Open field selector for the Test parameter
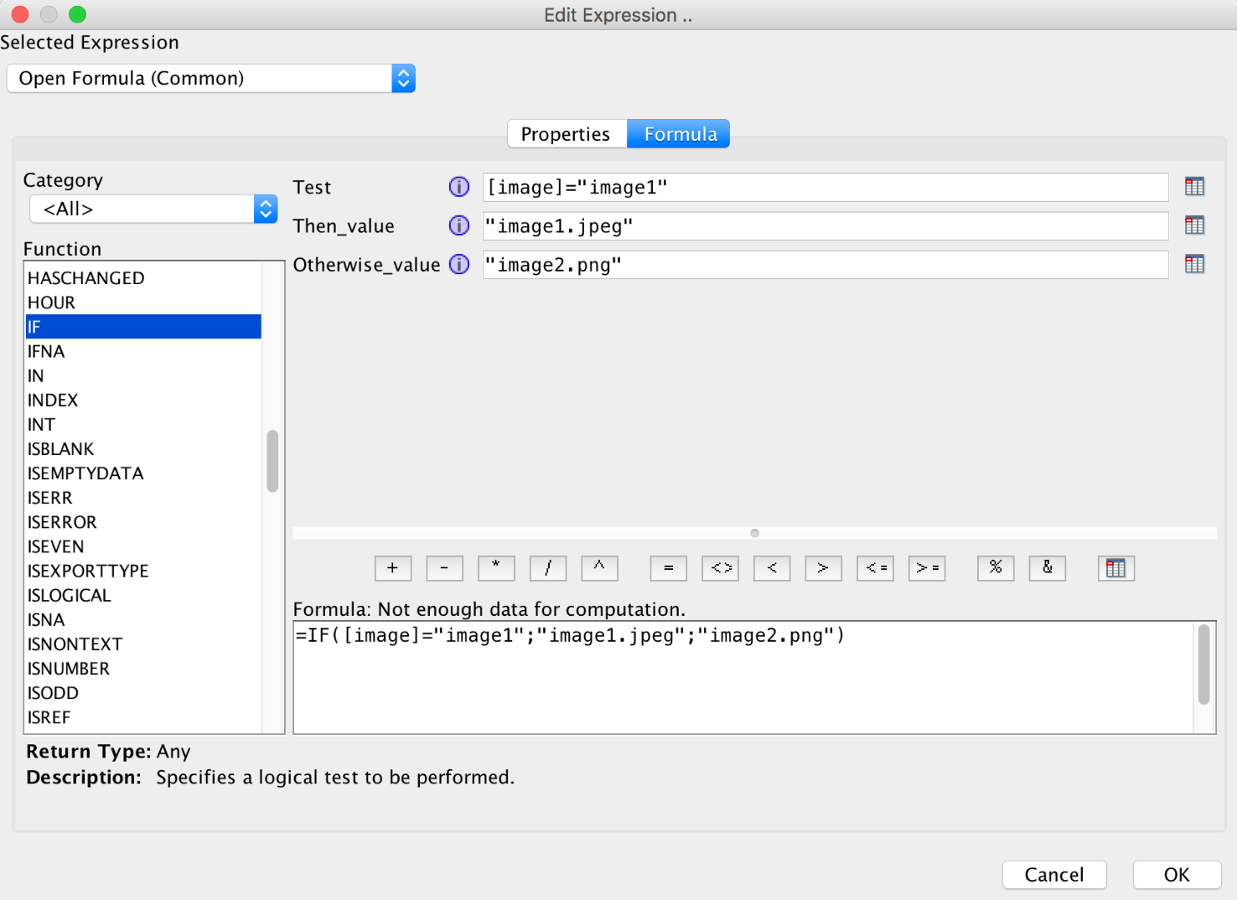This screenshot has height=900, width=1237. pyautogui.click(x=1194, y=187)
